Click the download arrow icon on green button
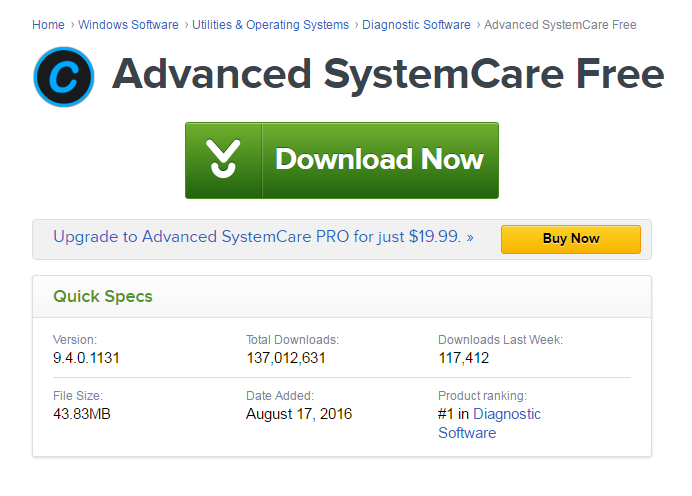This screenshot has width=692, height=496. (223, 158)
